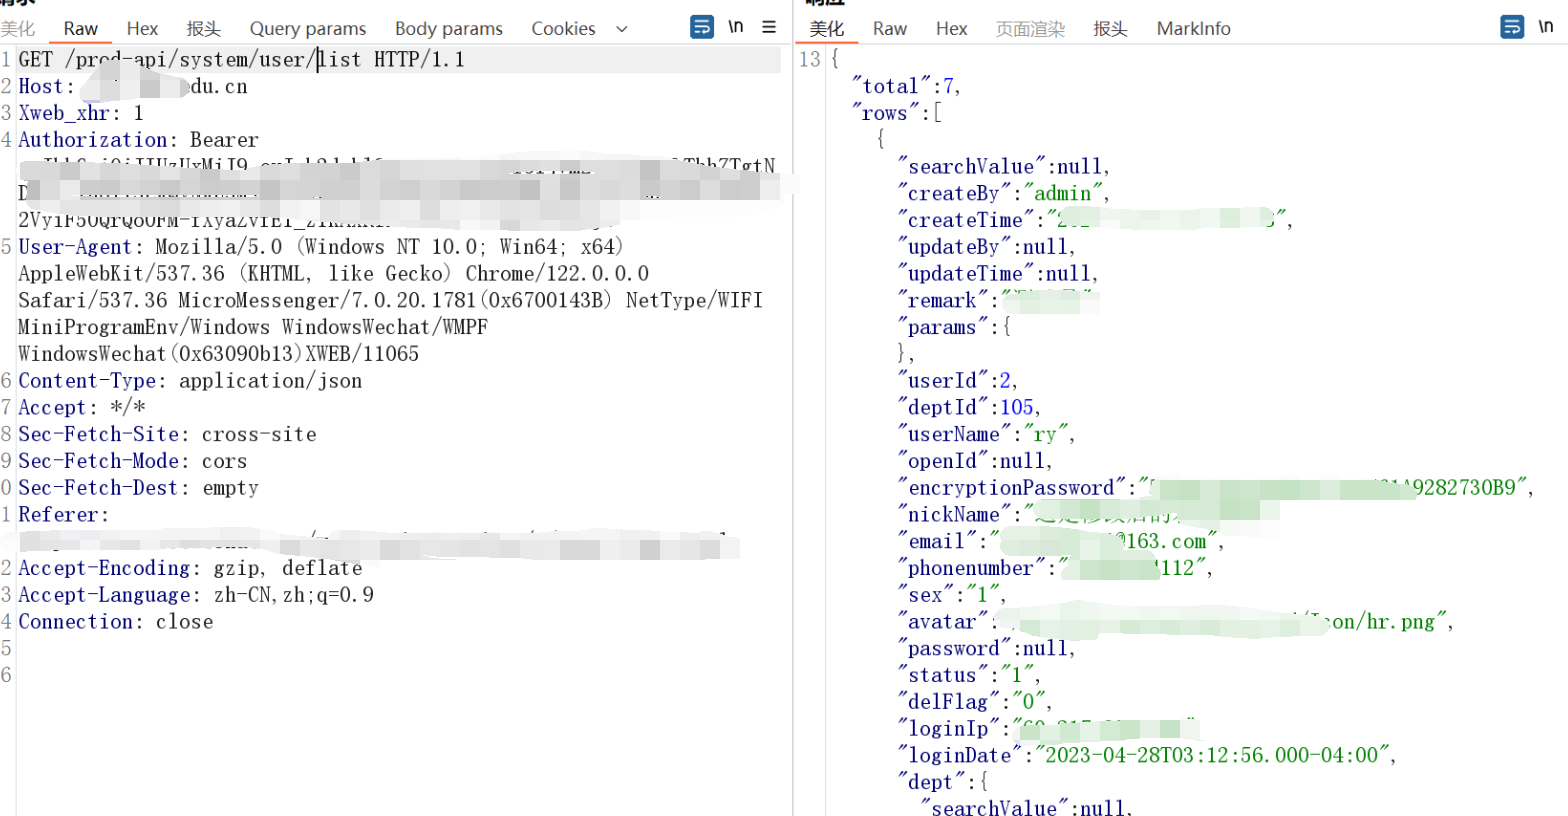Screen dimensions: 1568x816
Task: Open the request panel hamburger menu
Action: click(x=769, y=27)
